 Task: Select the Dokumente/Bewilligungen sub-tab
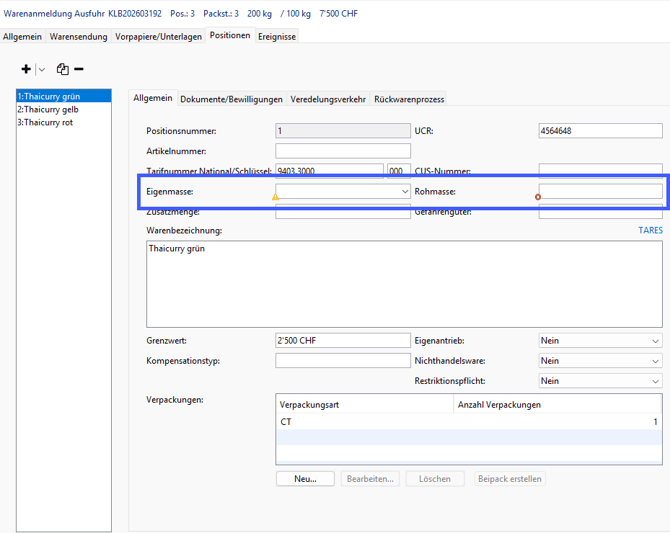[x=232, y=99]
